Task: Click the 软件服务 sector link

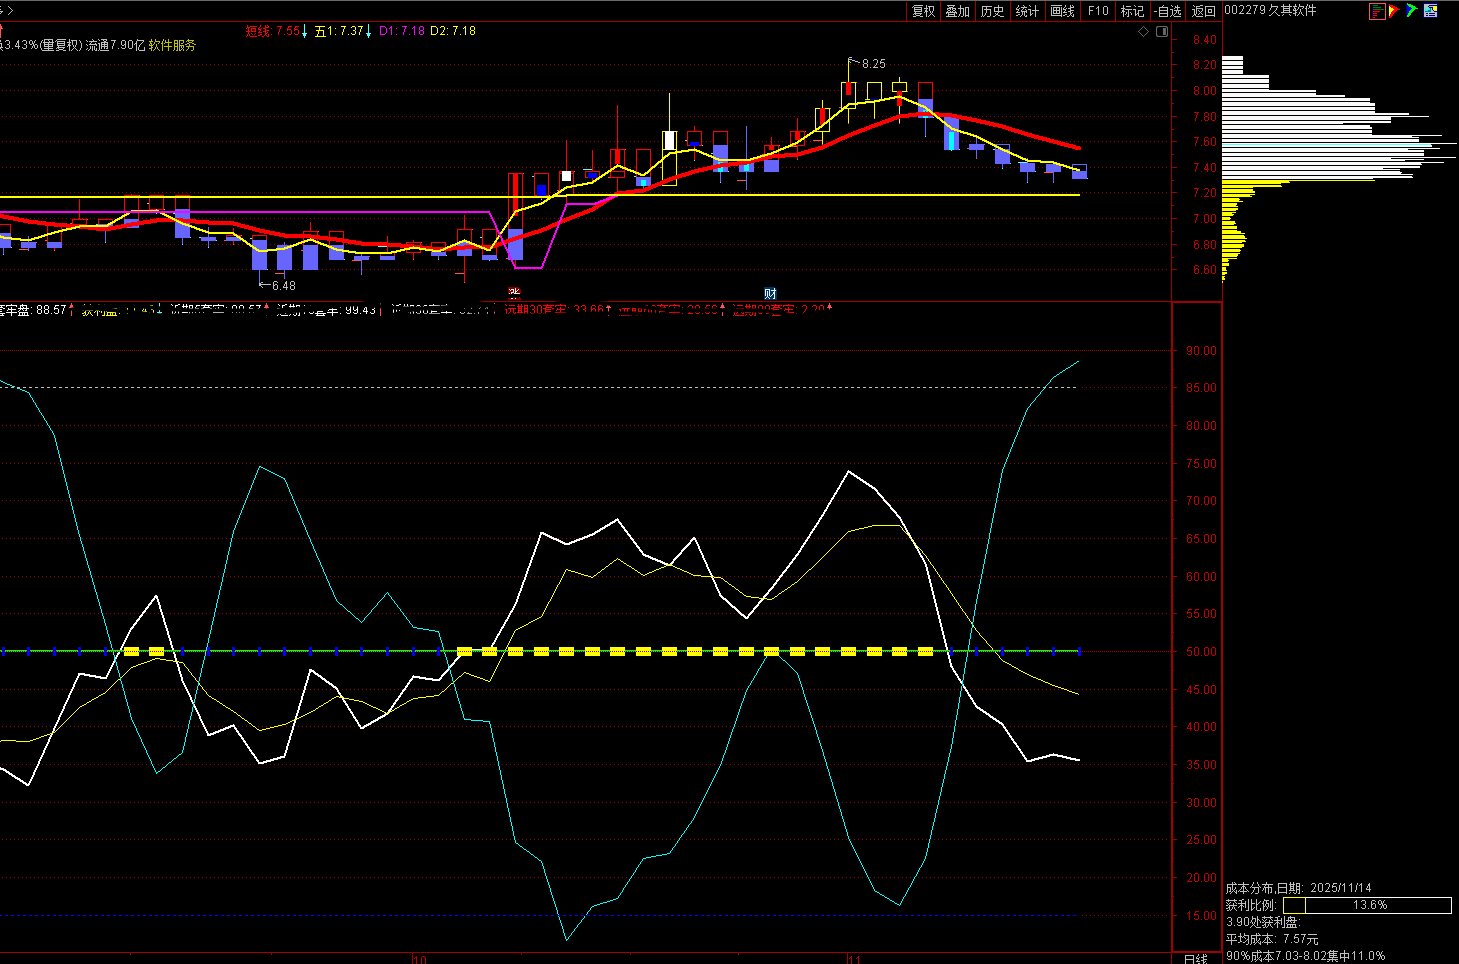Action: (x=172, y=46)
